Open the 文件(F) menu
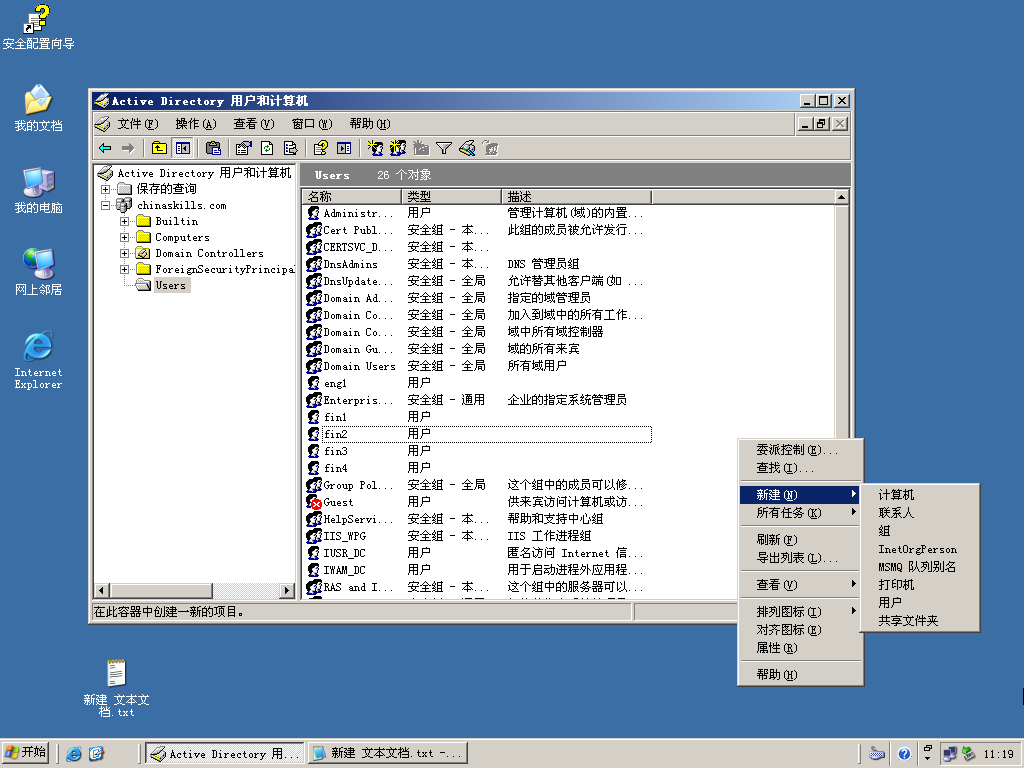The height and width of the screenshot is (768, 1024). 138,123
